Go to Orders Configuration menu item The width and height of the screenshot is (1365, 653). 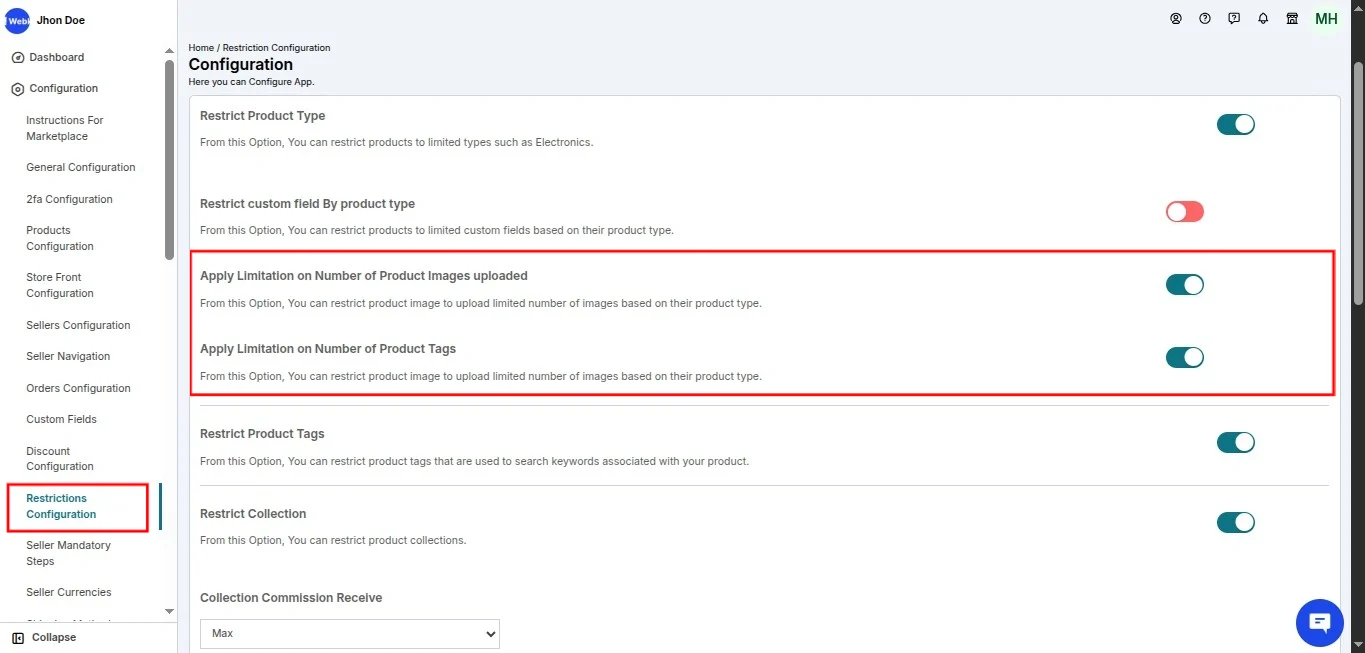(78, 388)
